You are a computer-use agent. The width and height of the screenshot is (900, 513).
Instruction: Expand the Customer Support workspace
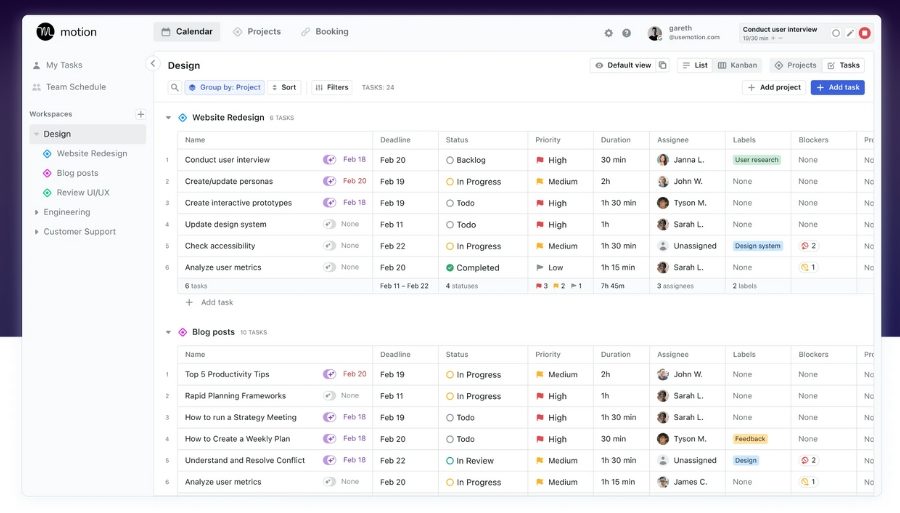click(x=36, y=232)
